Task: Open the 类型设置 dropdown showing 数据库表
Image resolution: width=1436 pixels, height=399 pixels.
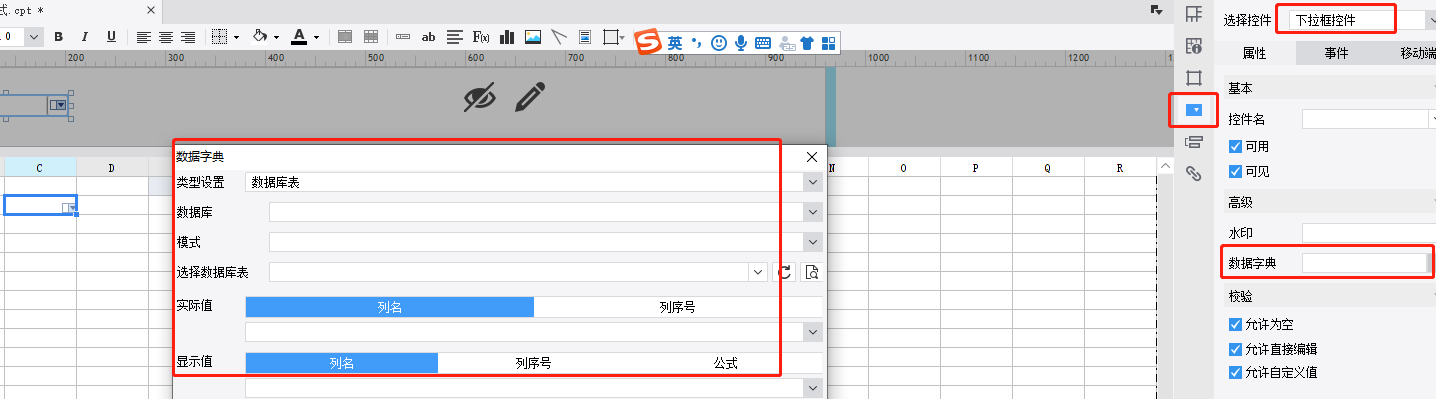Action: point(534,182)
